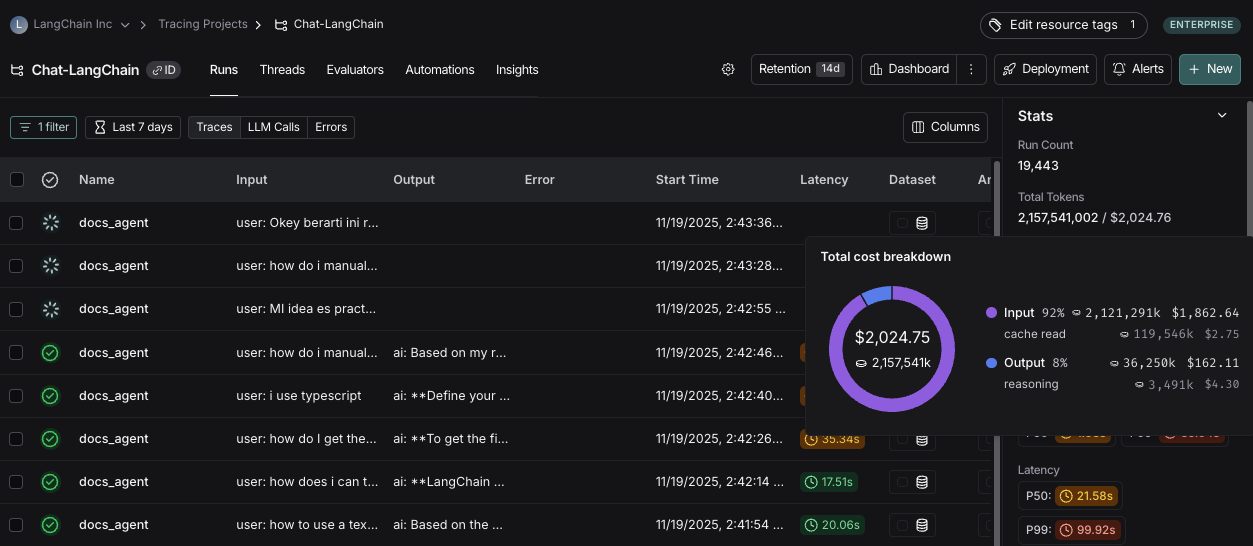Click the LangChain Inc organization avatar
Screen dimensions: 1253x546
pyautogui.click(x=19, y=24)
